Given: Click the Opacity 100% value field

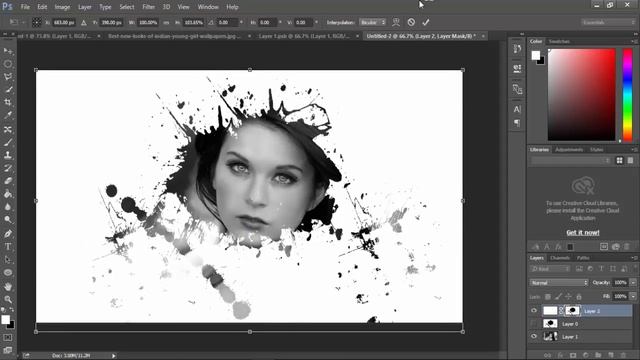Looking at the screenshot, I should [x=620, y=282].
